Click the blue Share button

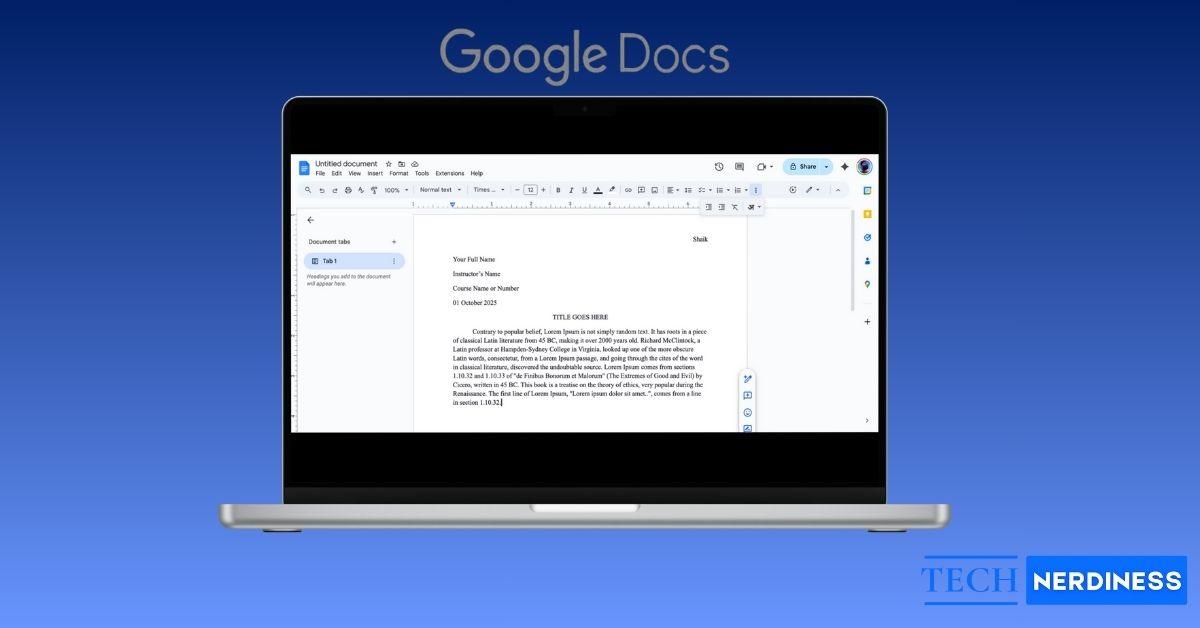[x=804, y=167]
